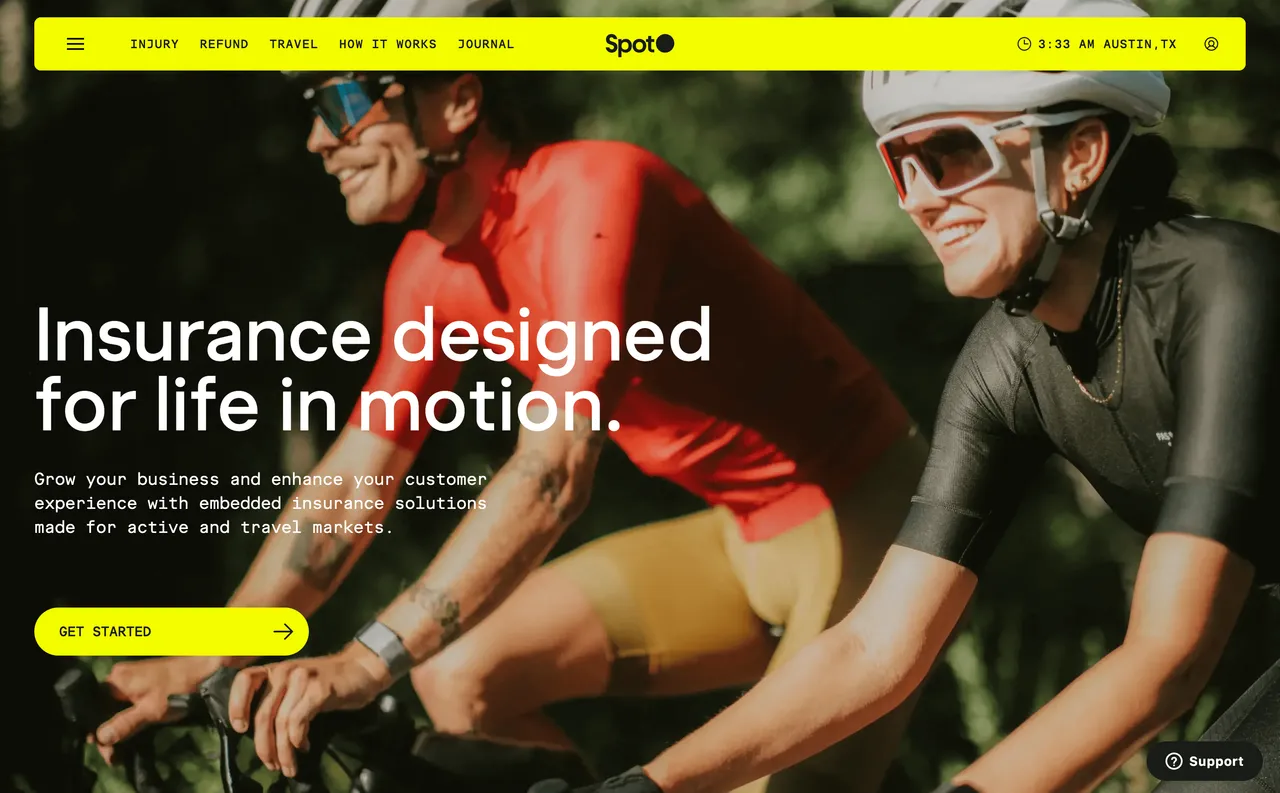Viewport: 1280px width, 793px height.
Task: Select Travel in the navigation bar
Action: [x=294, y=44]
